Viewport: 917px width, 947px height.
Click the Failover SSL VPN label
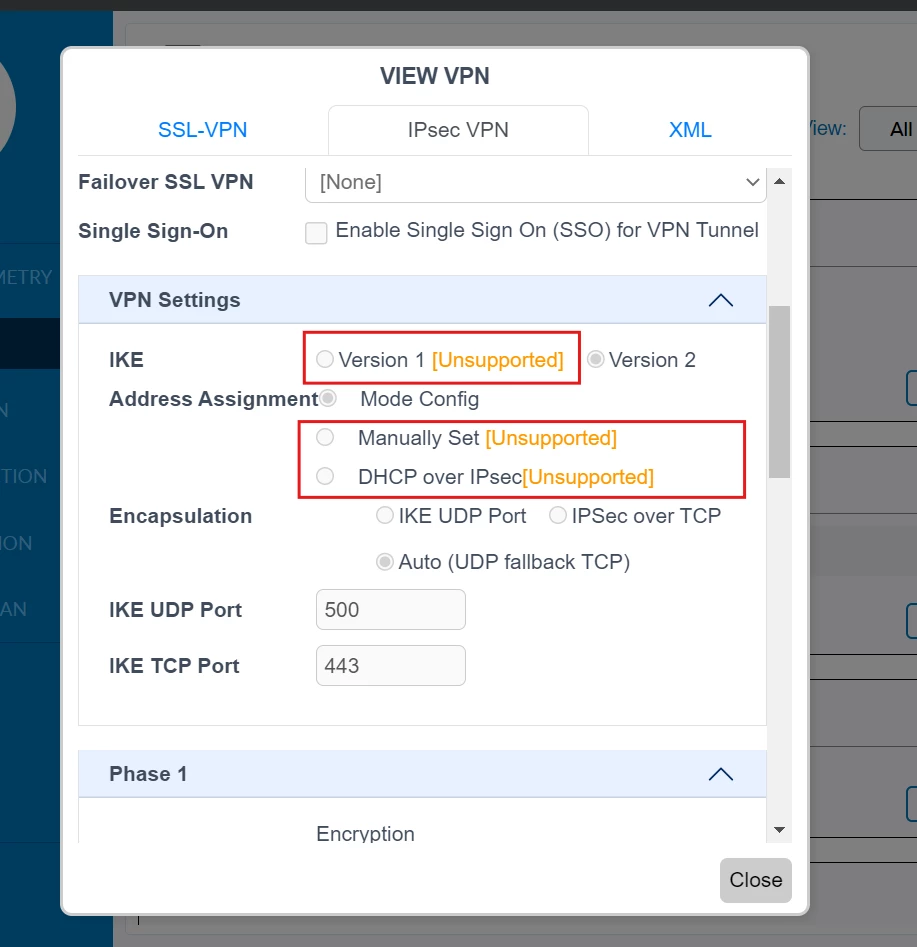coord(166,182)
